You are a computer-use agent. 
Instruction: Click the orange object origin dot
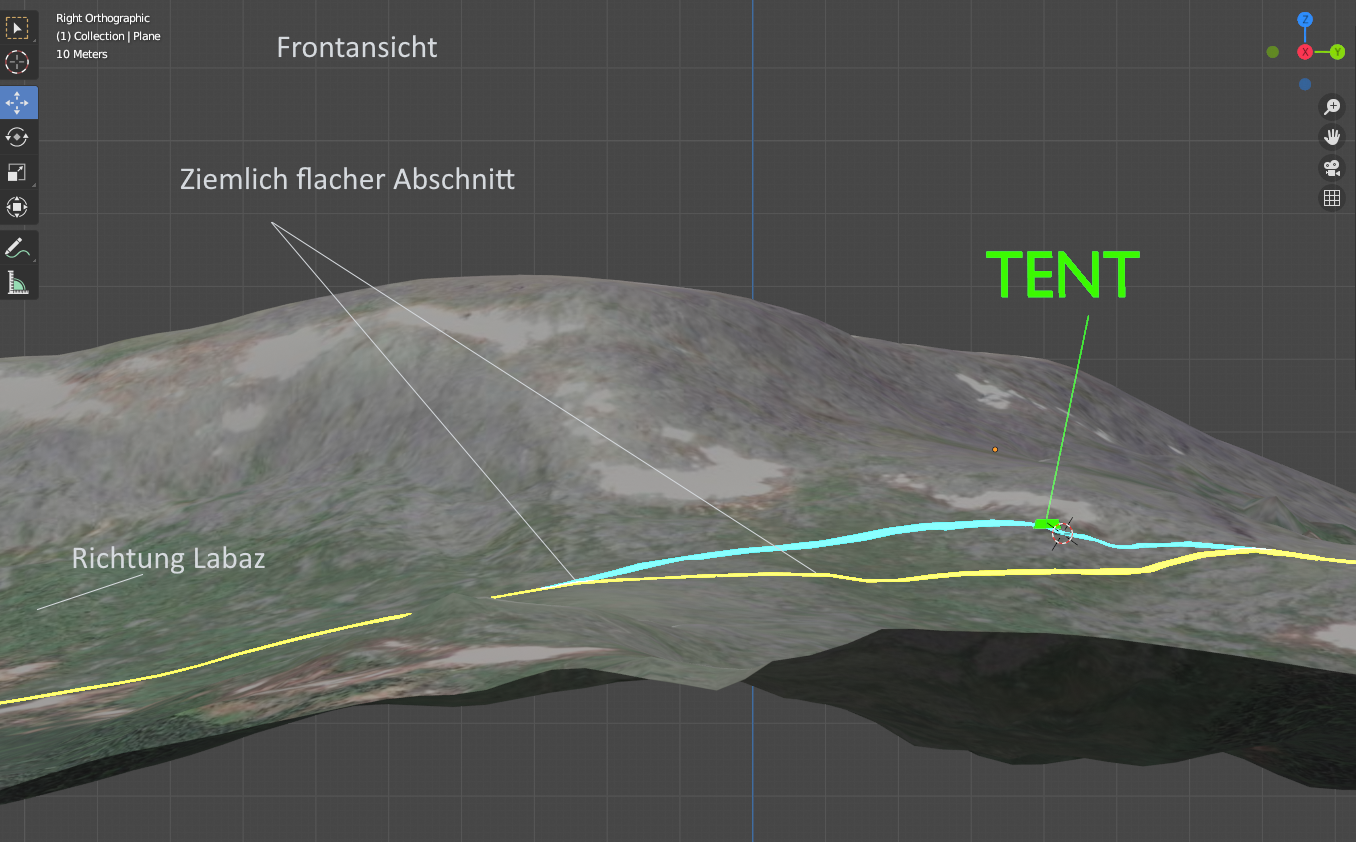[995, 450]
